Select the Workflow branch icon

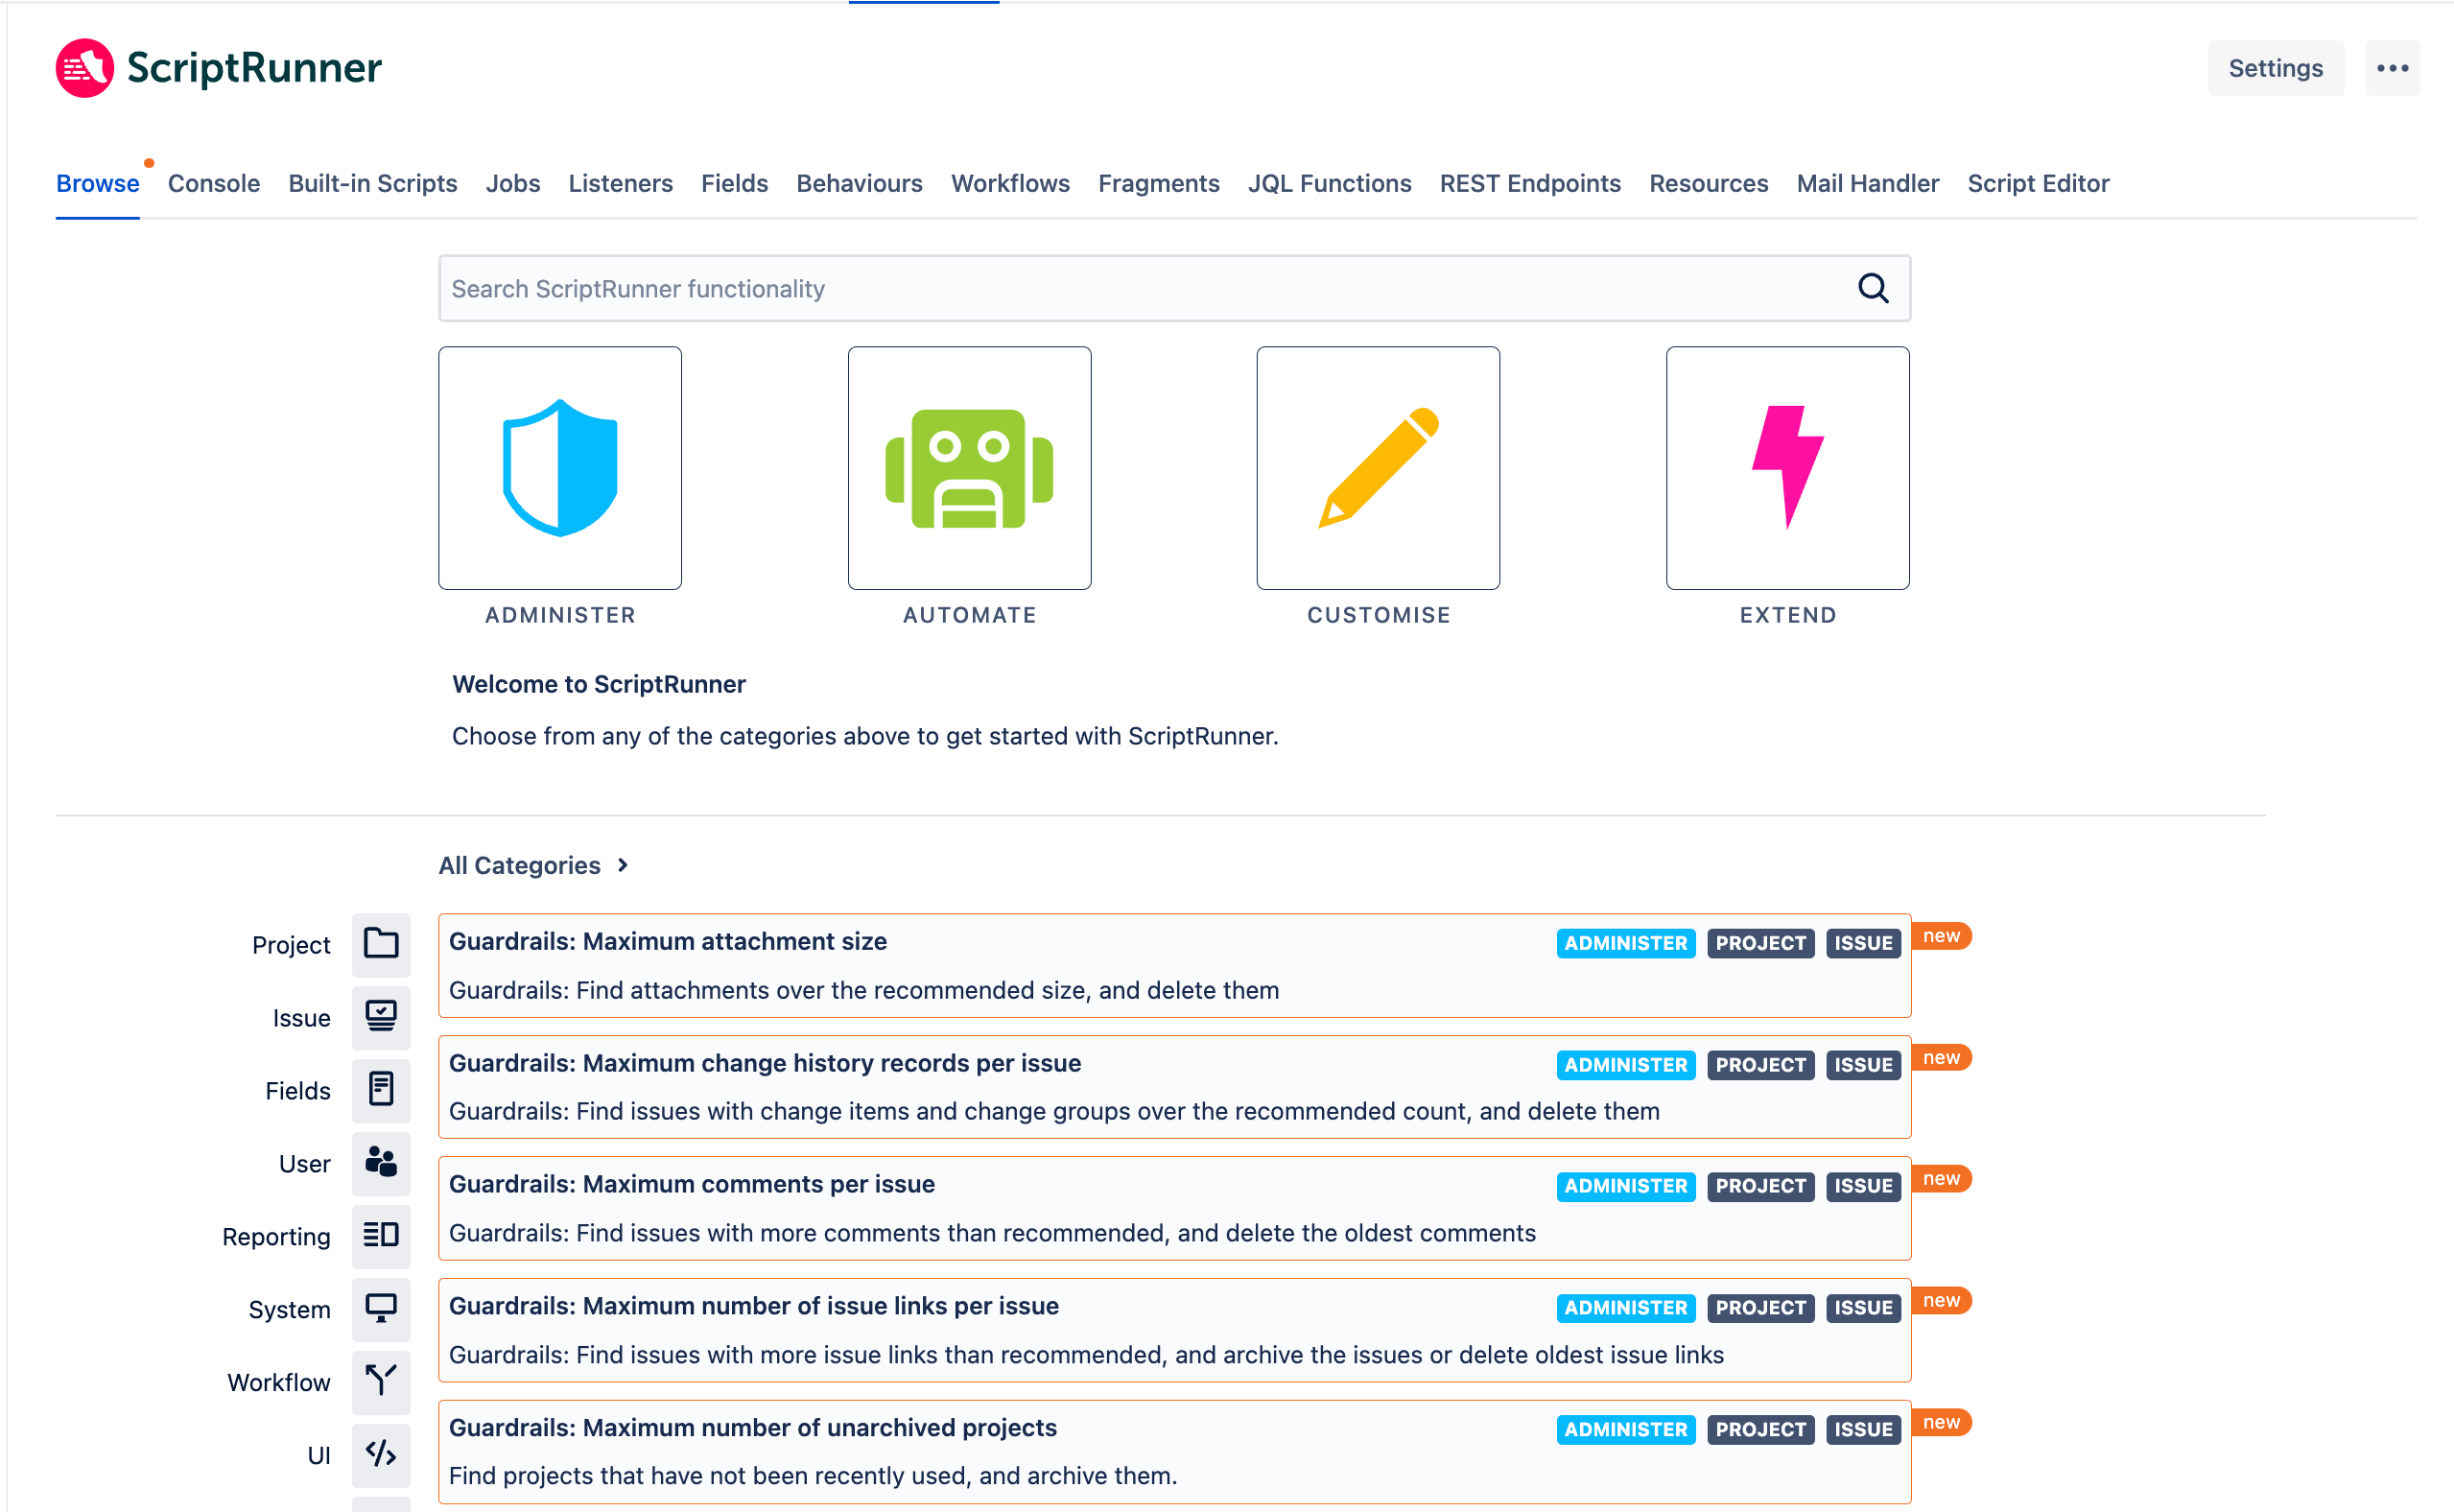point(381,1382)
